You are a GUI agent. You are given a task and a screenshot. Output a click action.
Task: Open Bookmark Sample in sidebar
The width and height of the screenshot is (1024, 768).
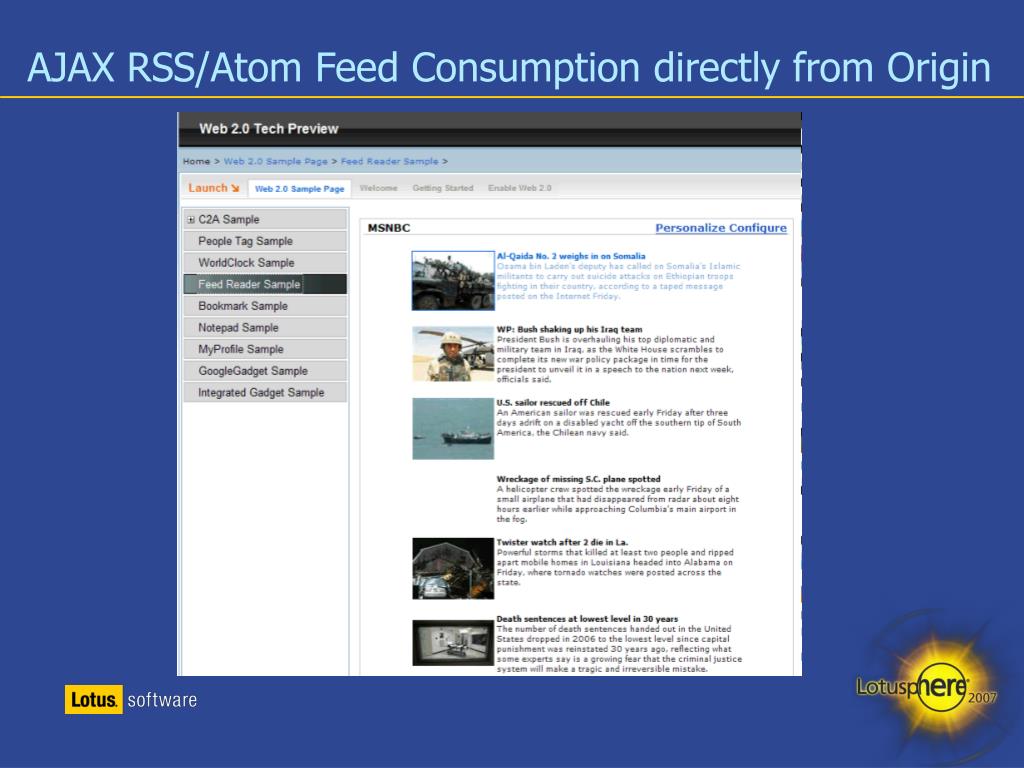tap(265, 306)
